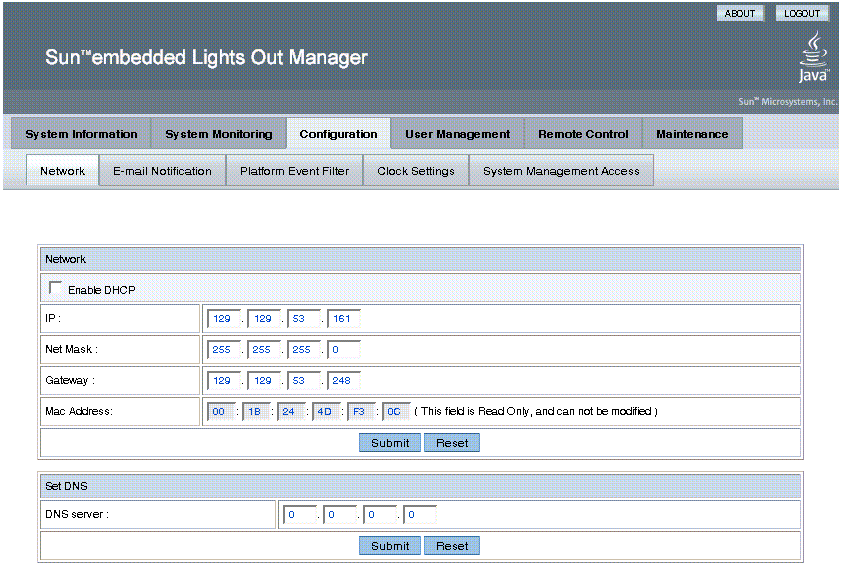The image size is (841, 566).
Task: Click the first Gateway octet field
Action: (x=224, y=381)
